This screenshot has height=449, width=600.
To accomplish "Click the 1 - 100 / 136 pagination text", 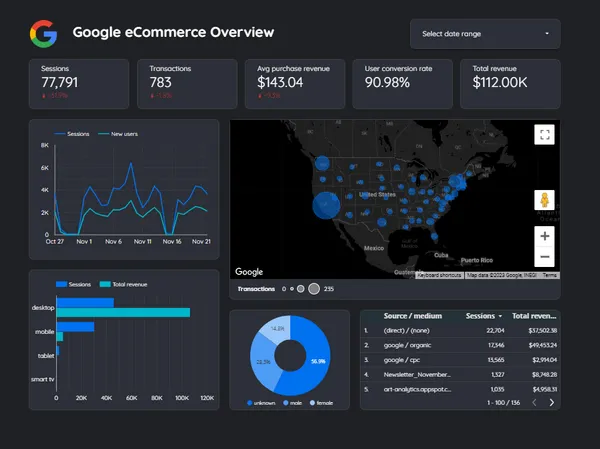I will pos(503,403).
